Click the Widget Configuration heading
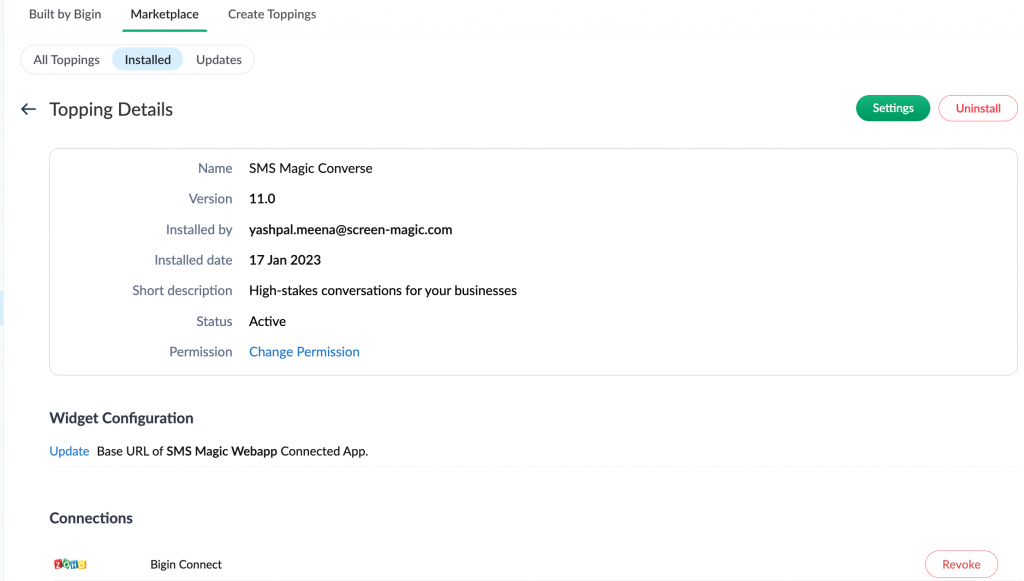The width and height of the screenshot is (1024, 581). click(x=121, y=418)
